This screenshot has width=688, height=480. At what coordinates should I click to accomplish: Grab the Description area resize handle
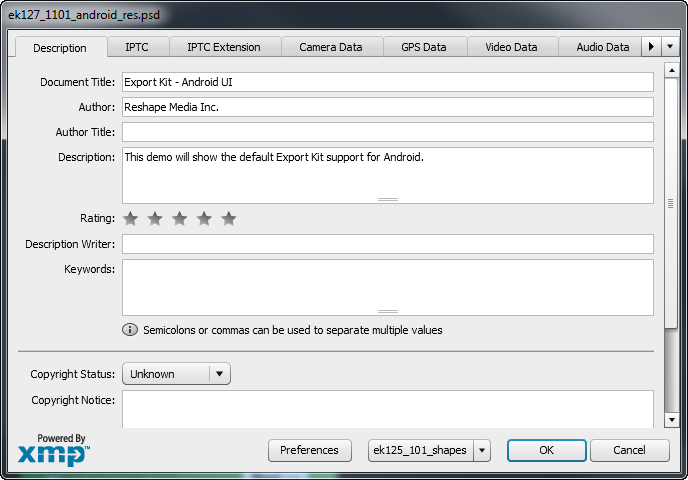point(388,199)
